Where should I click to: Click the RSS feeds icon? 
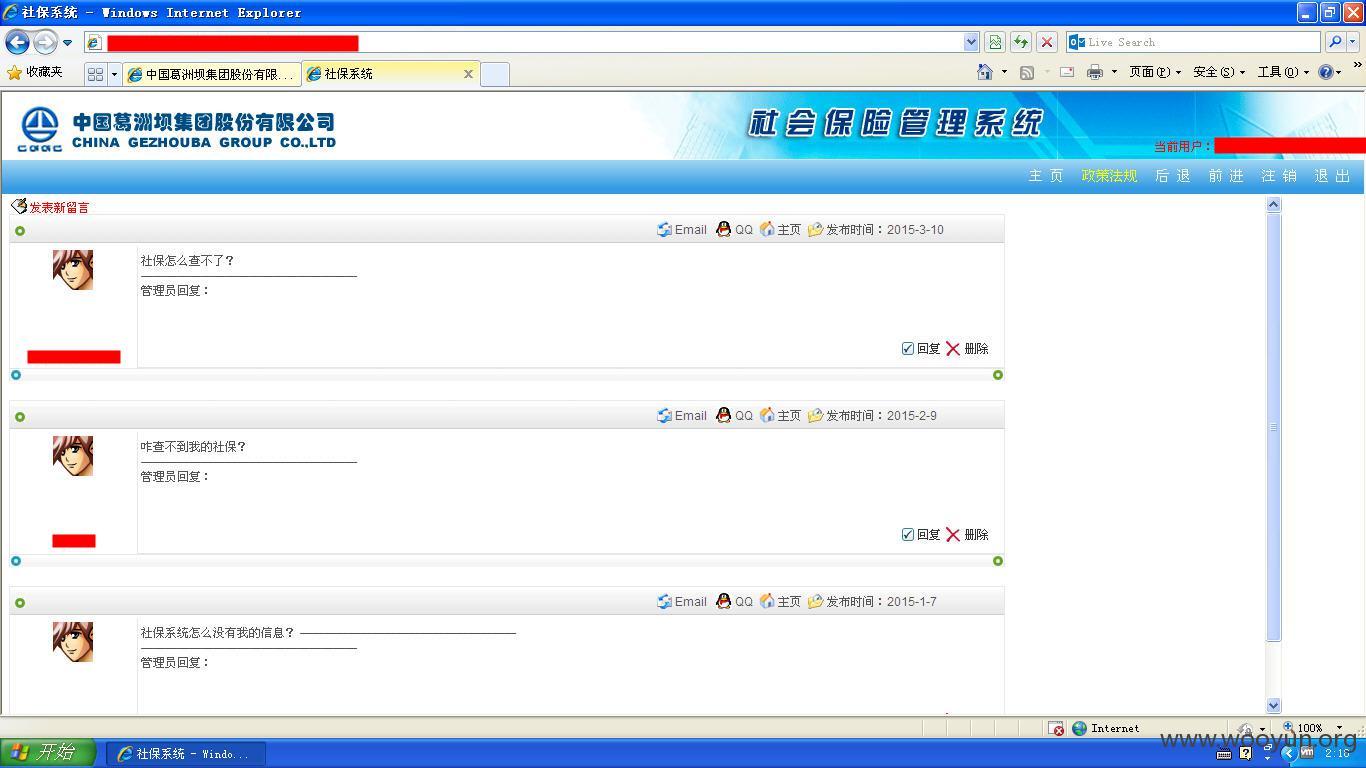click(x=1027, y=72)
